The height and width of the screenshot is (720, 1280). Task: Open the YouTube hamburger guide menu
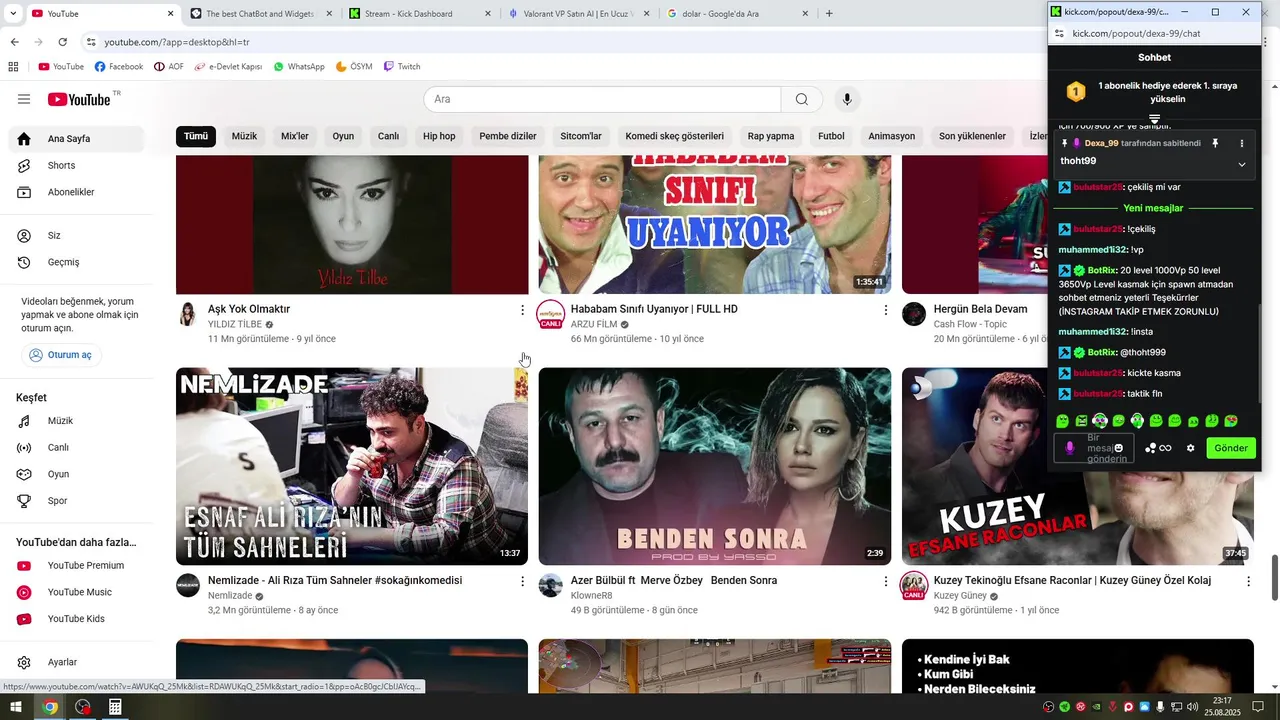click(x=24, y=99)
